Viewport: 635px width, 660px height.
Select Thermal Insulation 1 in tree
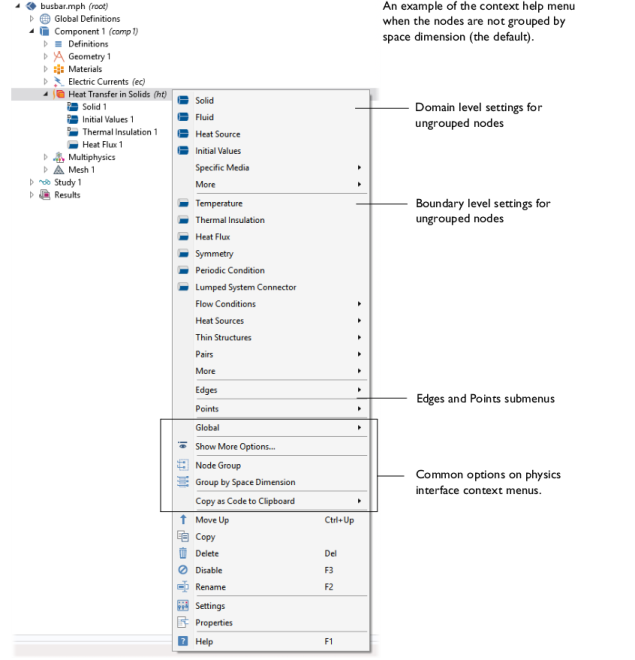[x=119, y=132]
